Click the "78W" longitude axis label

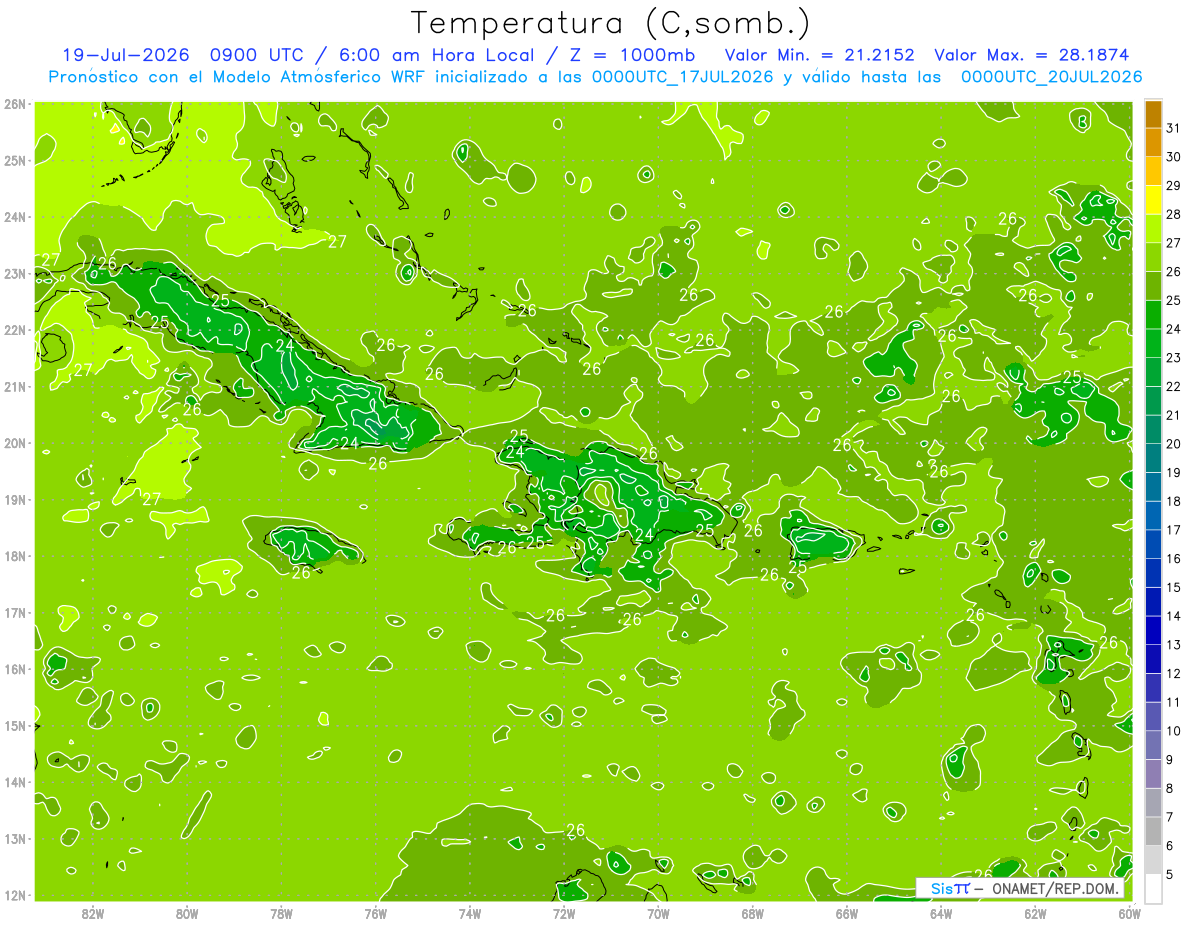coord(281,913)
